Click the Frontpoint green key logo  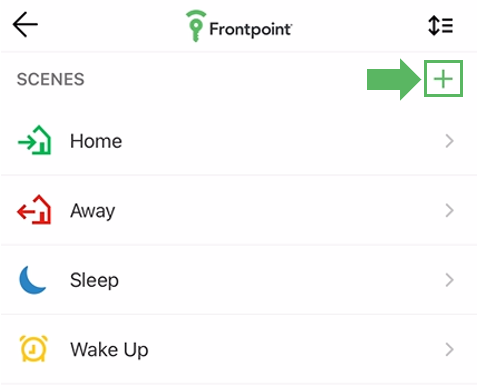195,26
